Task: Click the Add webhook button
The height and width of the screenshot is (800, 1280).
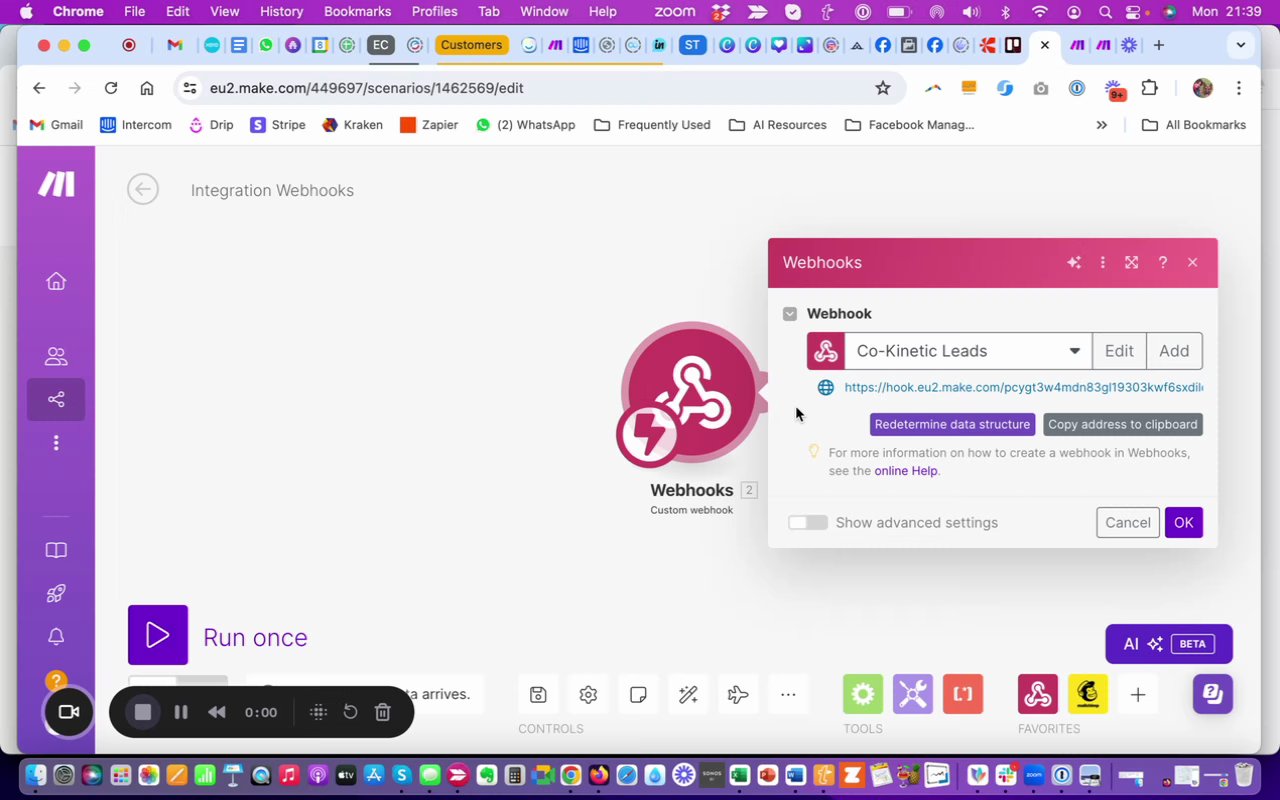Action: (1174, 351)
